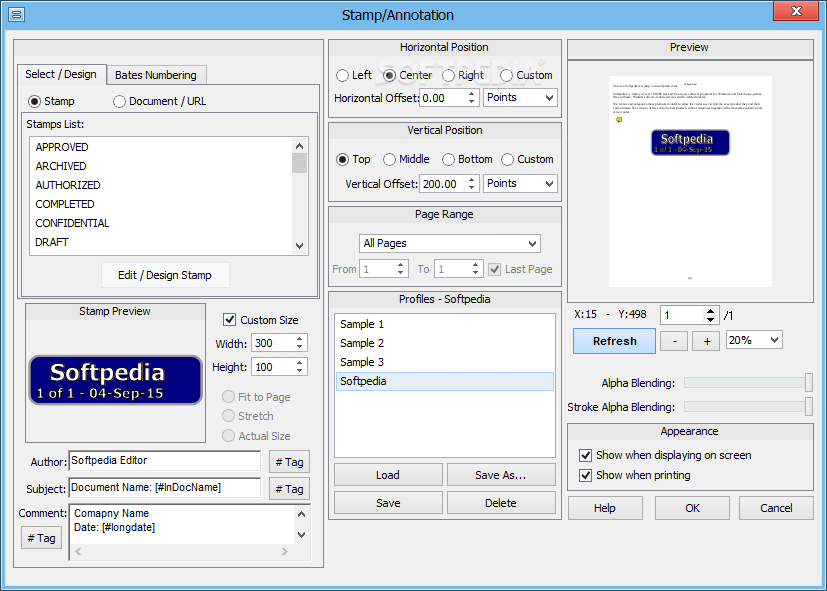Image resolution: width=827 pixels, height=591 pixels.
Task: Click the Save profile button
Action: point(388,503)
